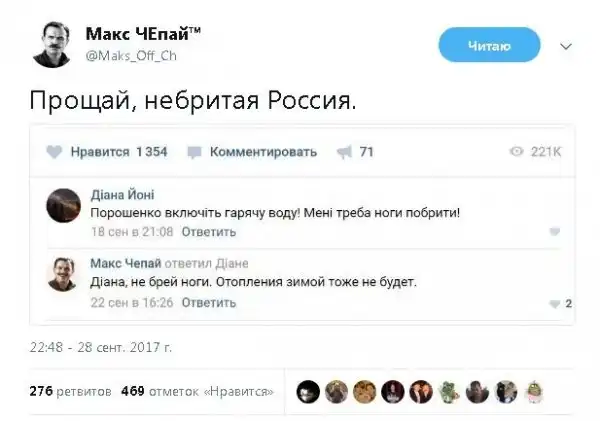
Task: Click the Нравится heart icon with 1354
Action: [x=54, y=152]
